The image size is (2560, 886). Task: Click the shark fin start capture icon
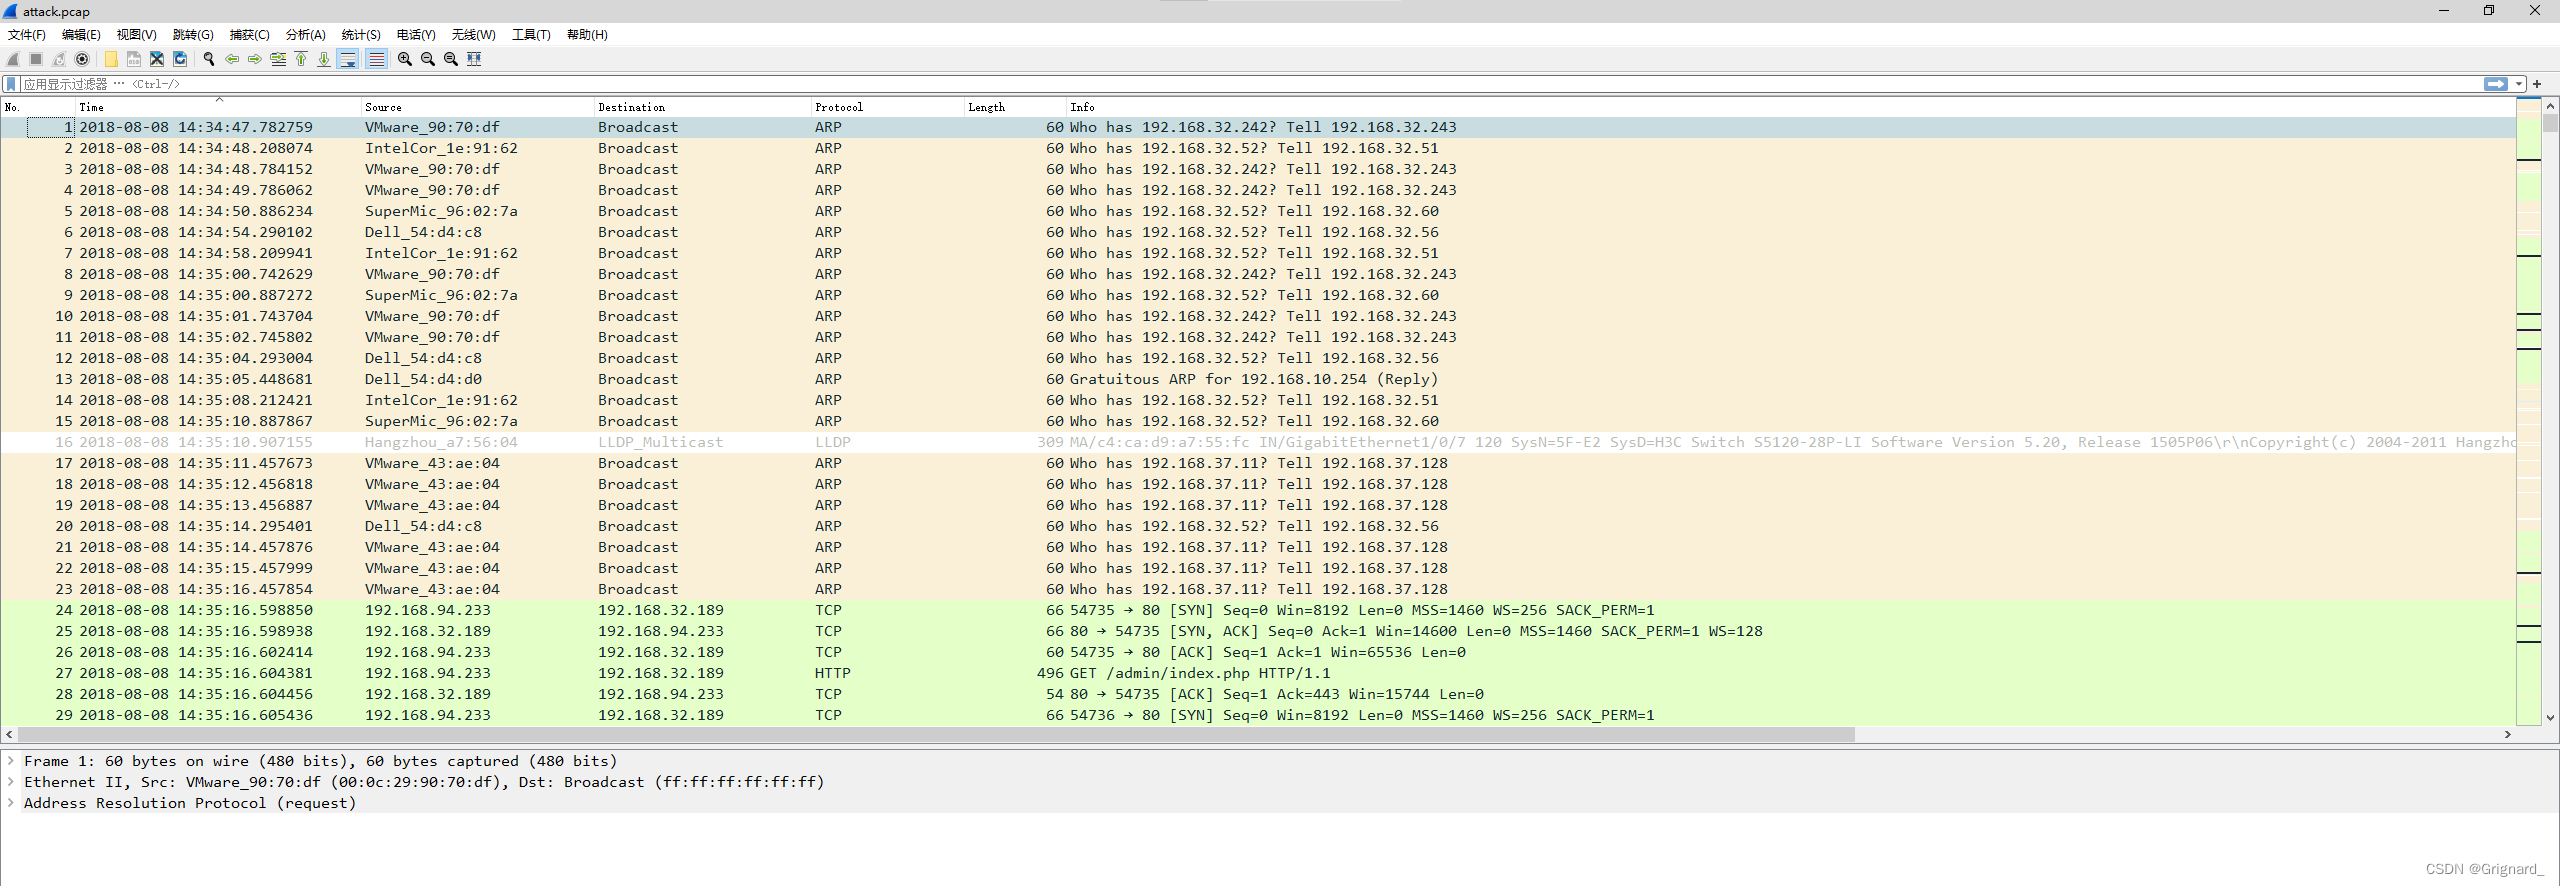pyautogui.click(x=13, y=59)
